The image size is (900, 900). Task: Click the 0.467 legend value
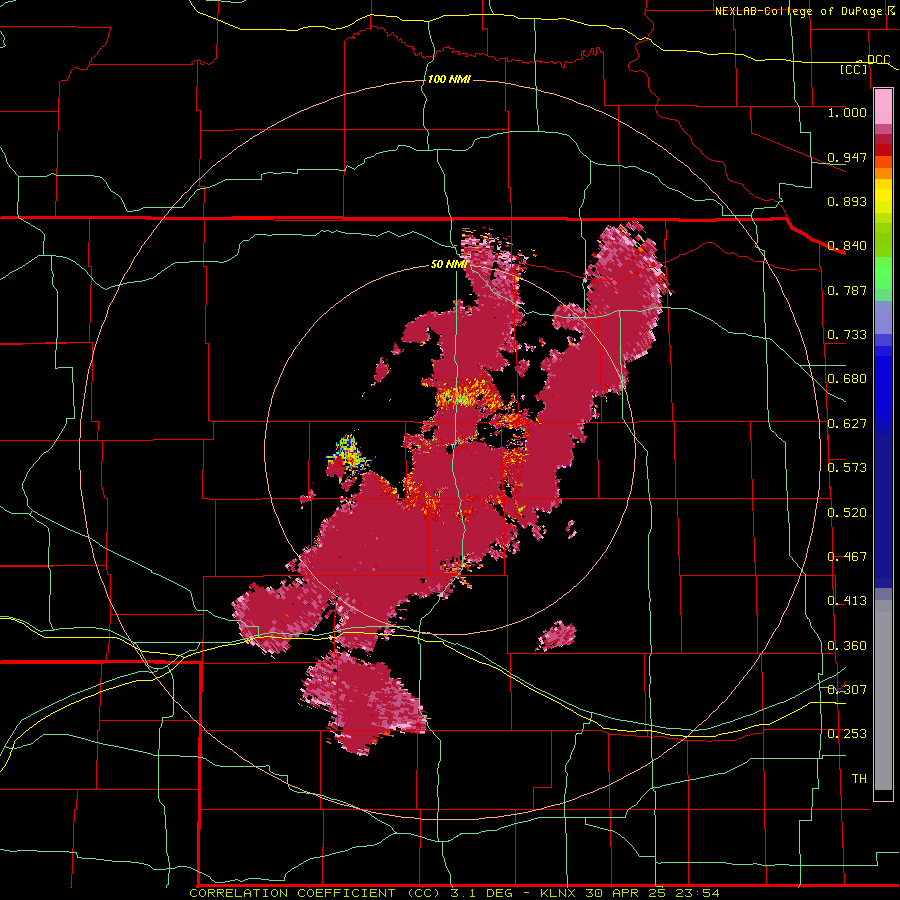[x=847, y=557]
